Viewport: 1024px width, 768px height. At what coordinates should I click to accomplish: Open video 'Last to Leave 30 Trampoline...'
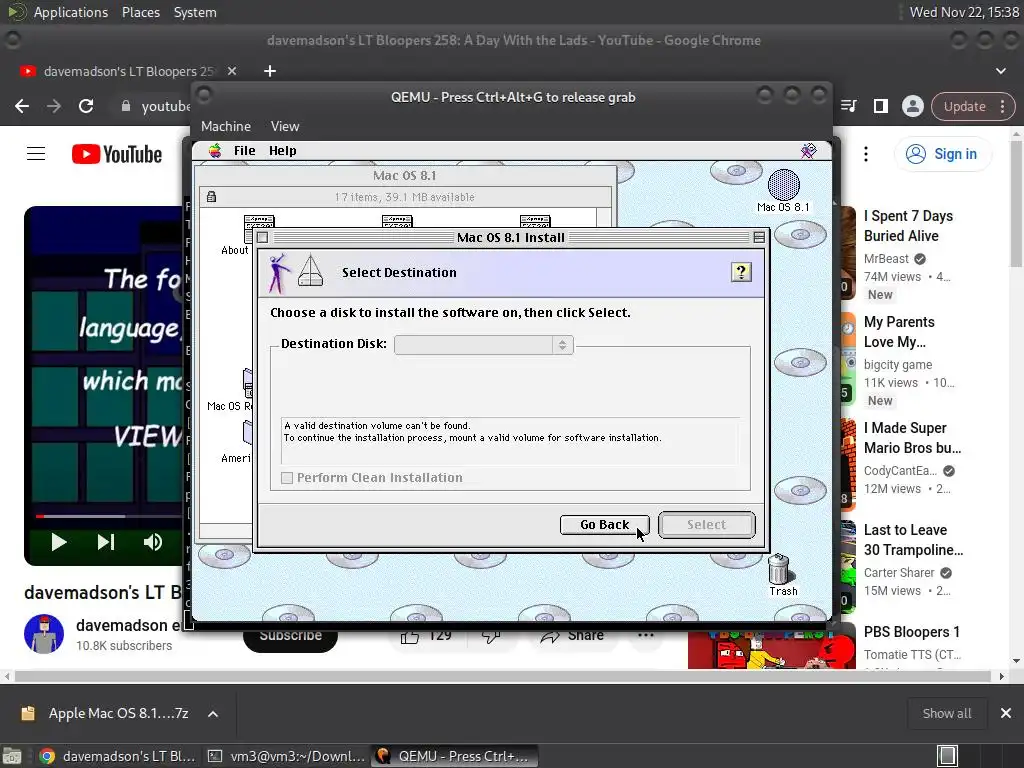point(913,540)
